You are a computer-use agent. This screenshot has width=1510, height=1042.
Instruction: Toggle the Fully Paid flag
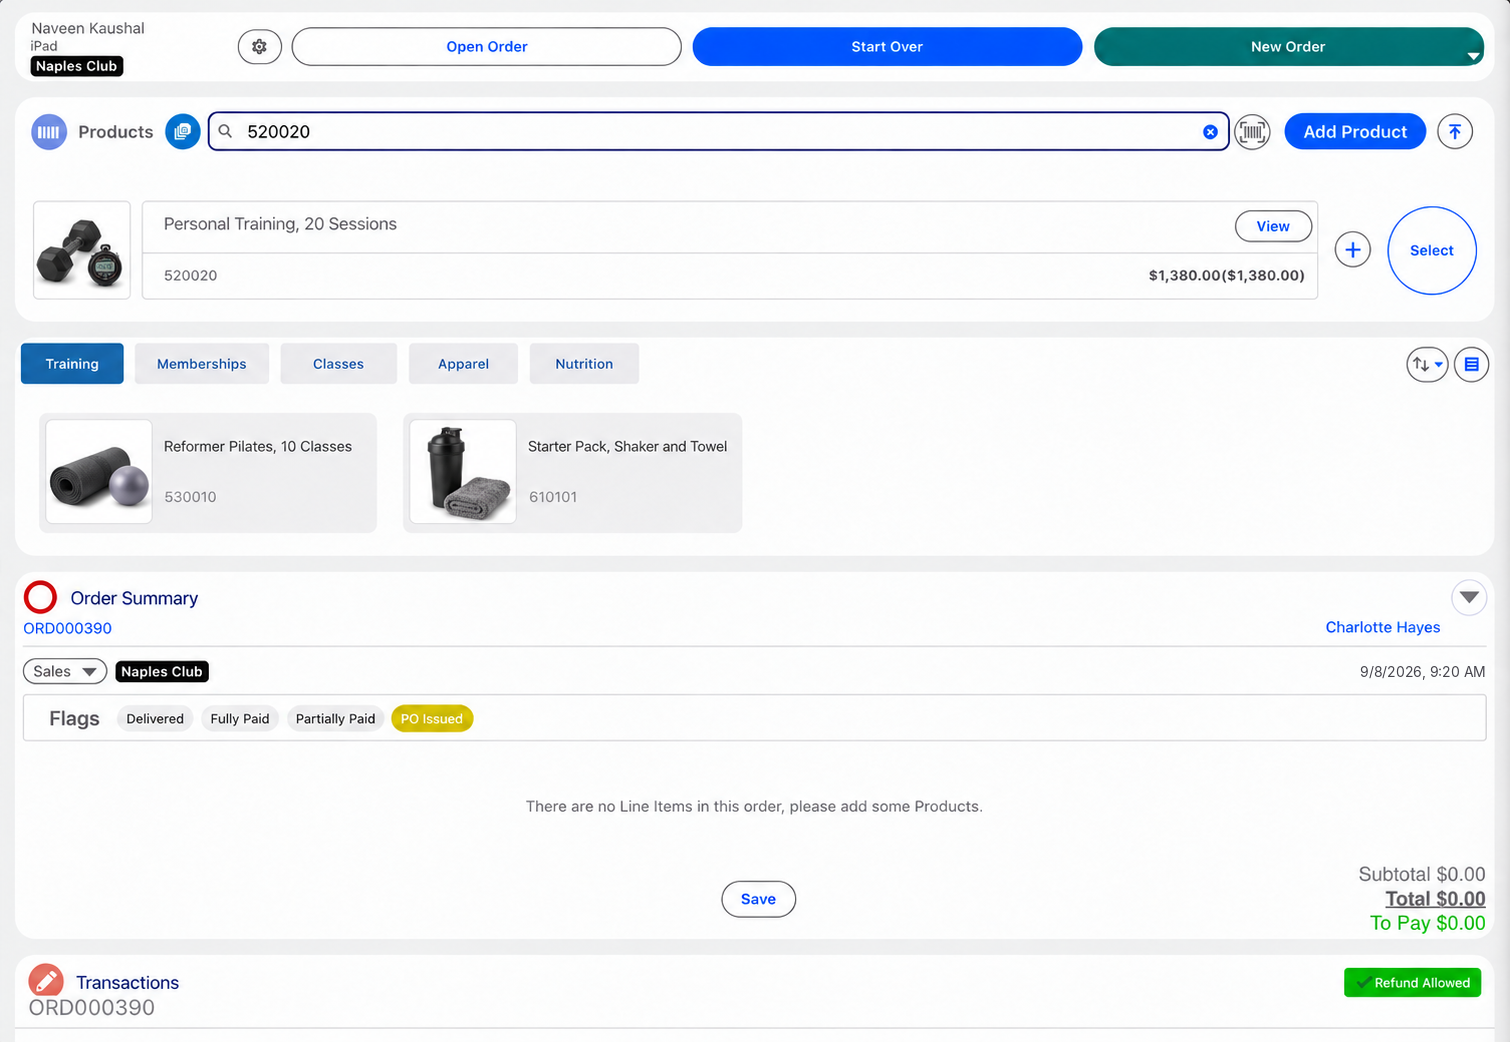[x=240, y=719]
